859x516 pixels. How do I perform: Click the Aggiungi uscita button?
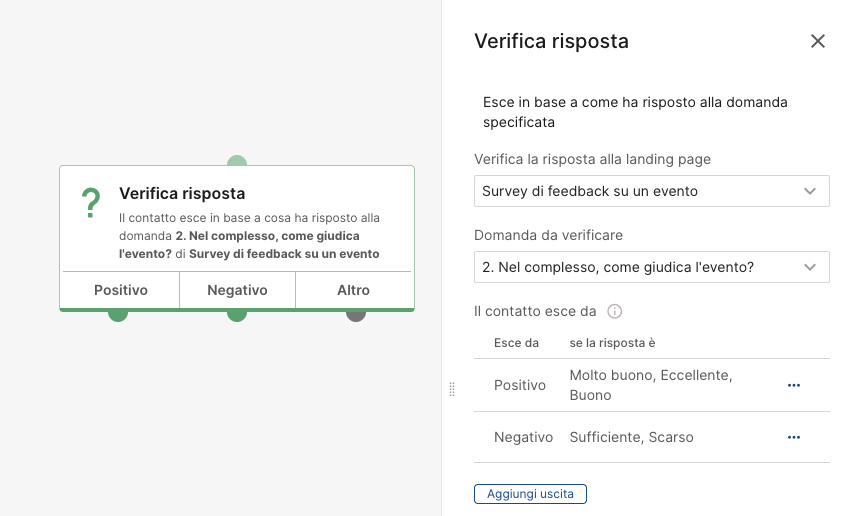[530, 494]
